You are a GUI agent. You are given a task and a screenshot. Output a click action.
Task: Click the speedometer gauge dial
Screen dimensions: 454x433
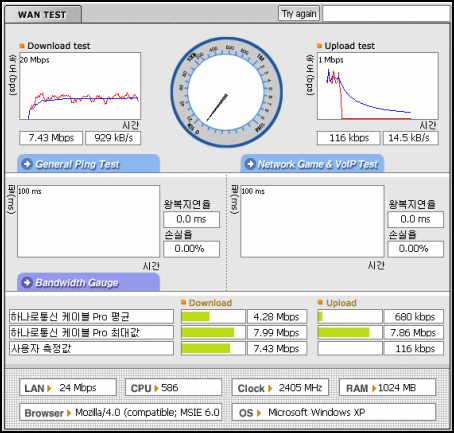(x=227, y=93)
